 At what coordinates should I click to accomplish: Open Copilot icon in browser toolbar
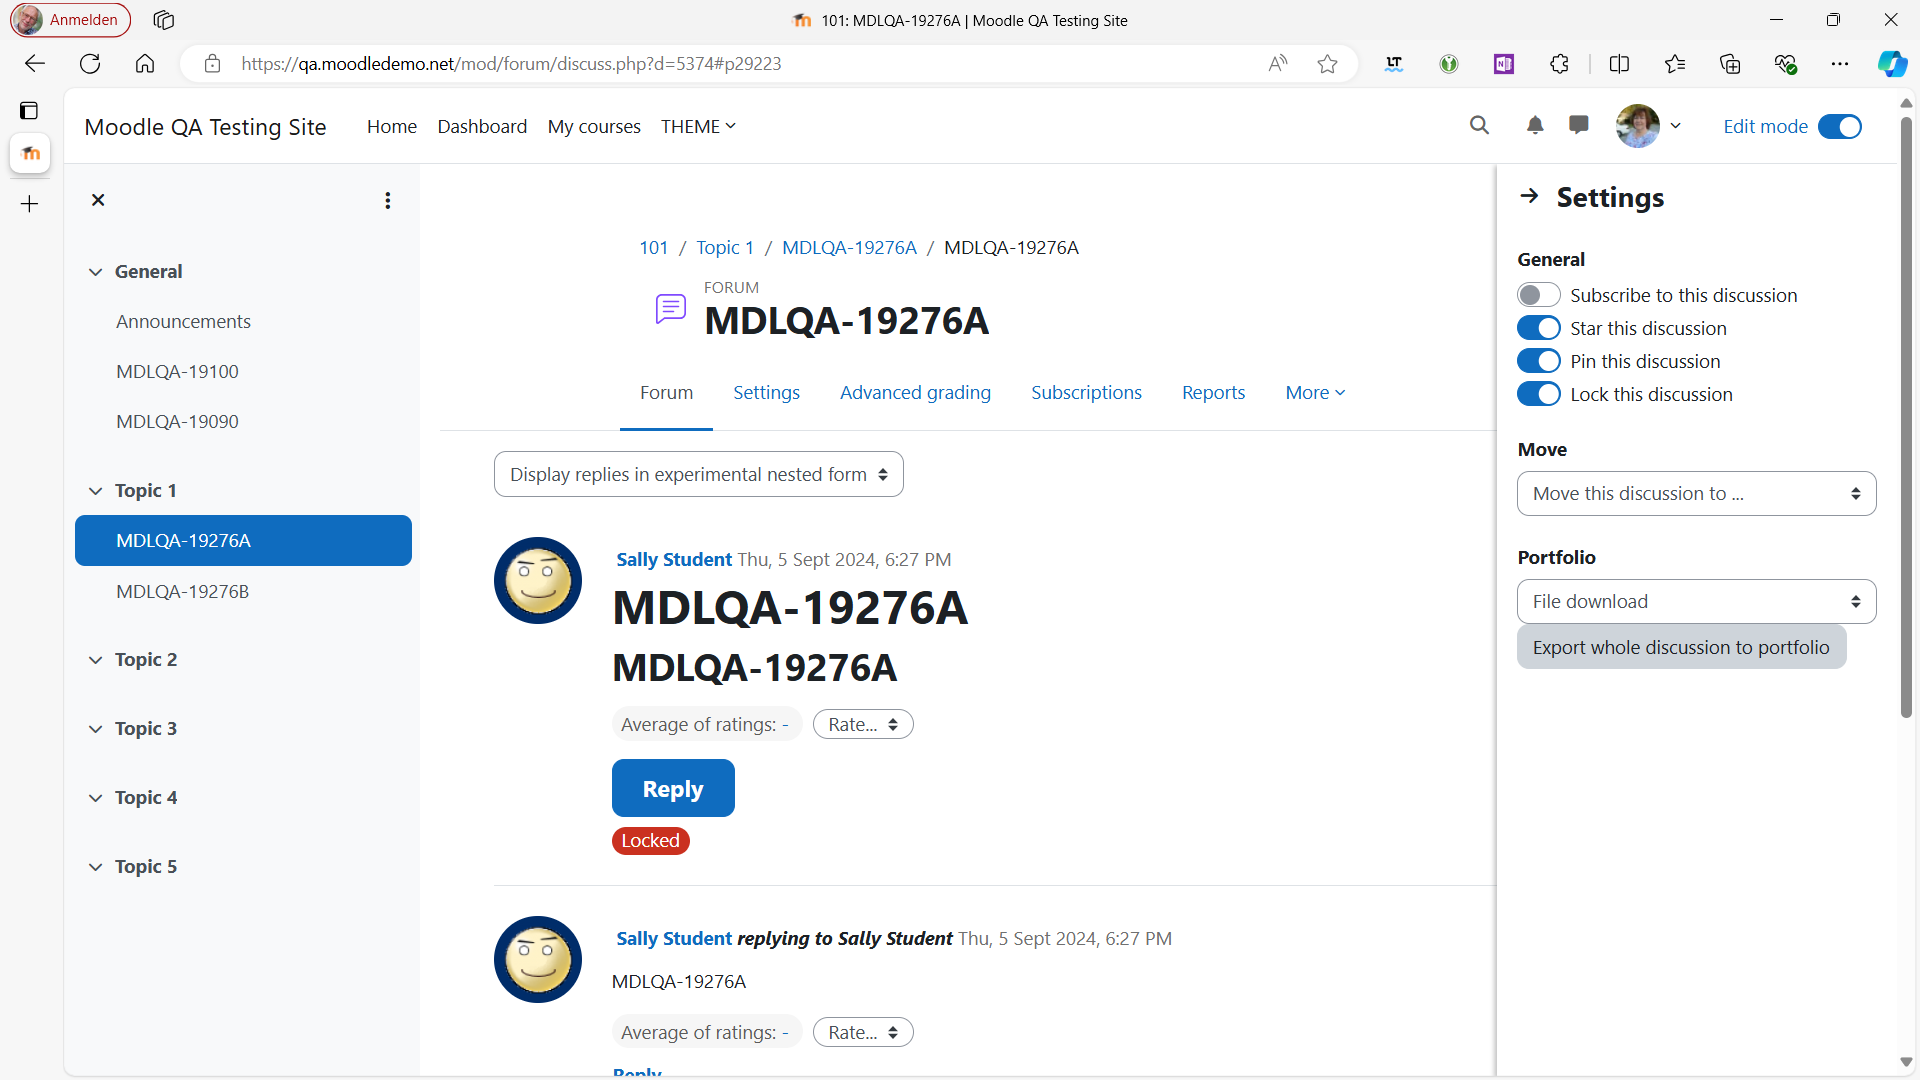click(1892, 64)
